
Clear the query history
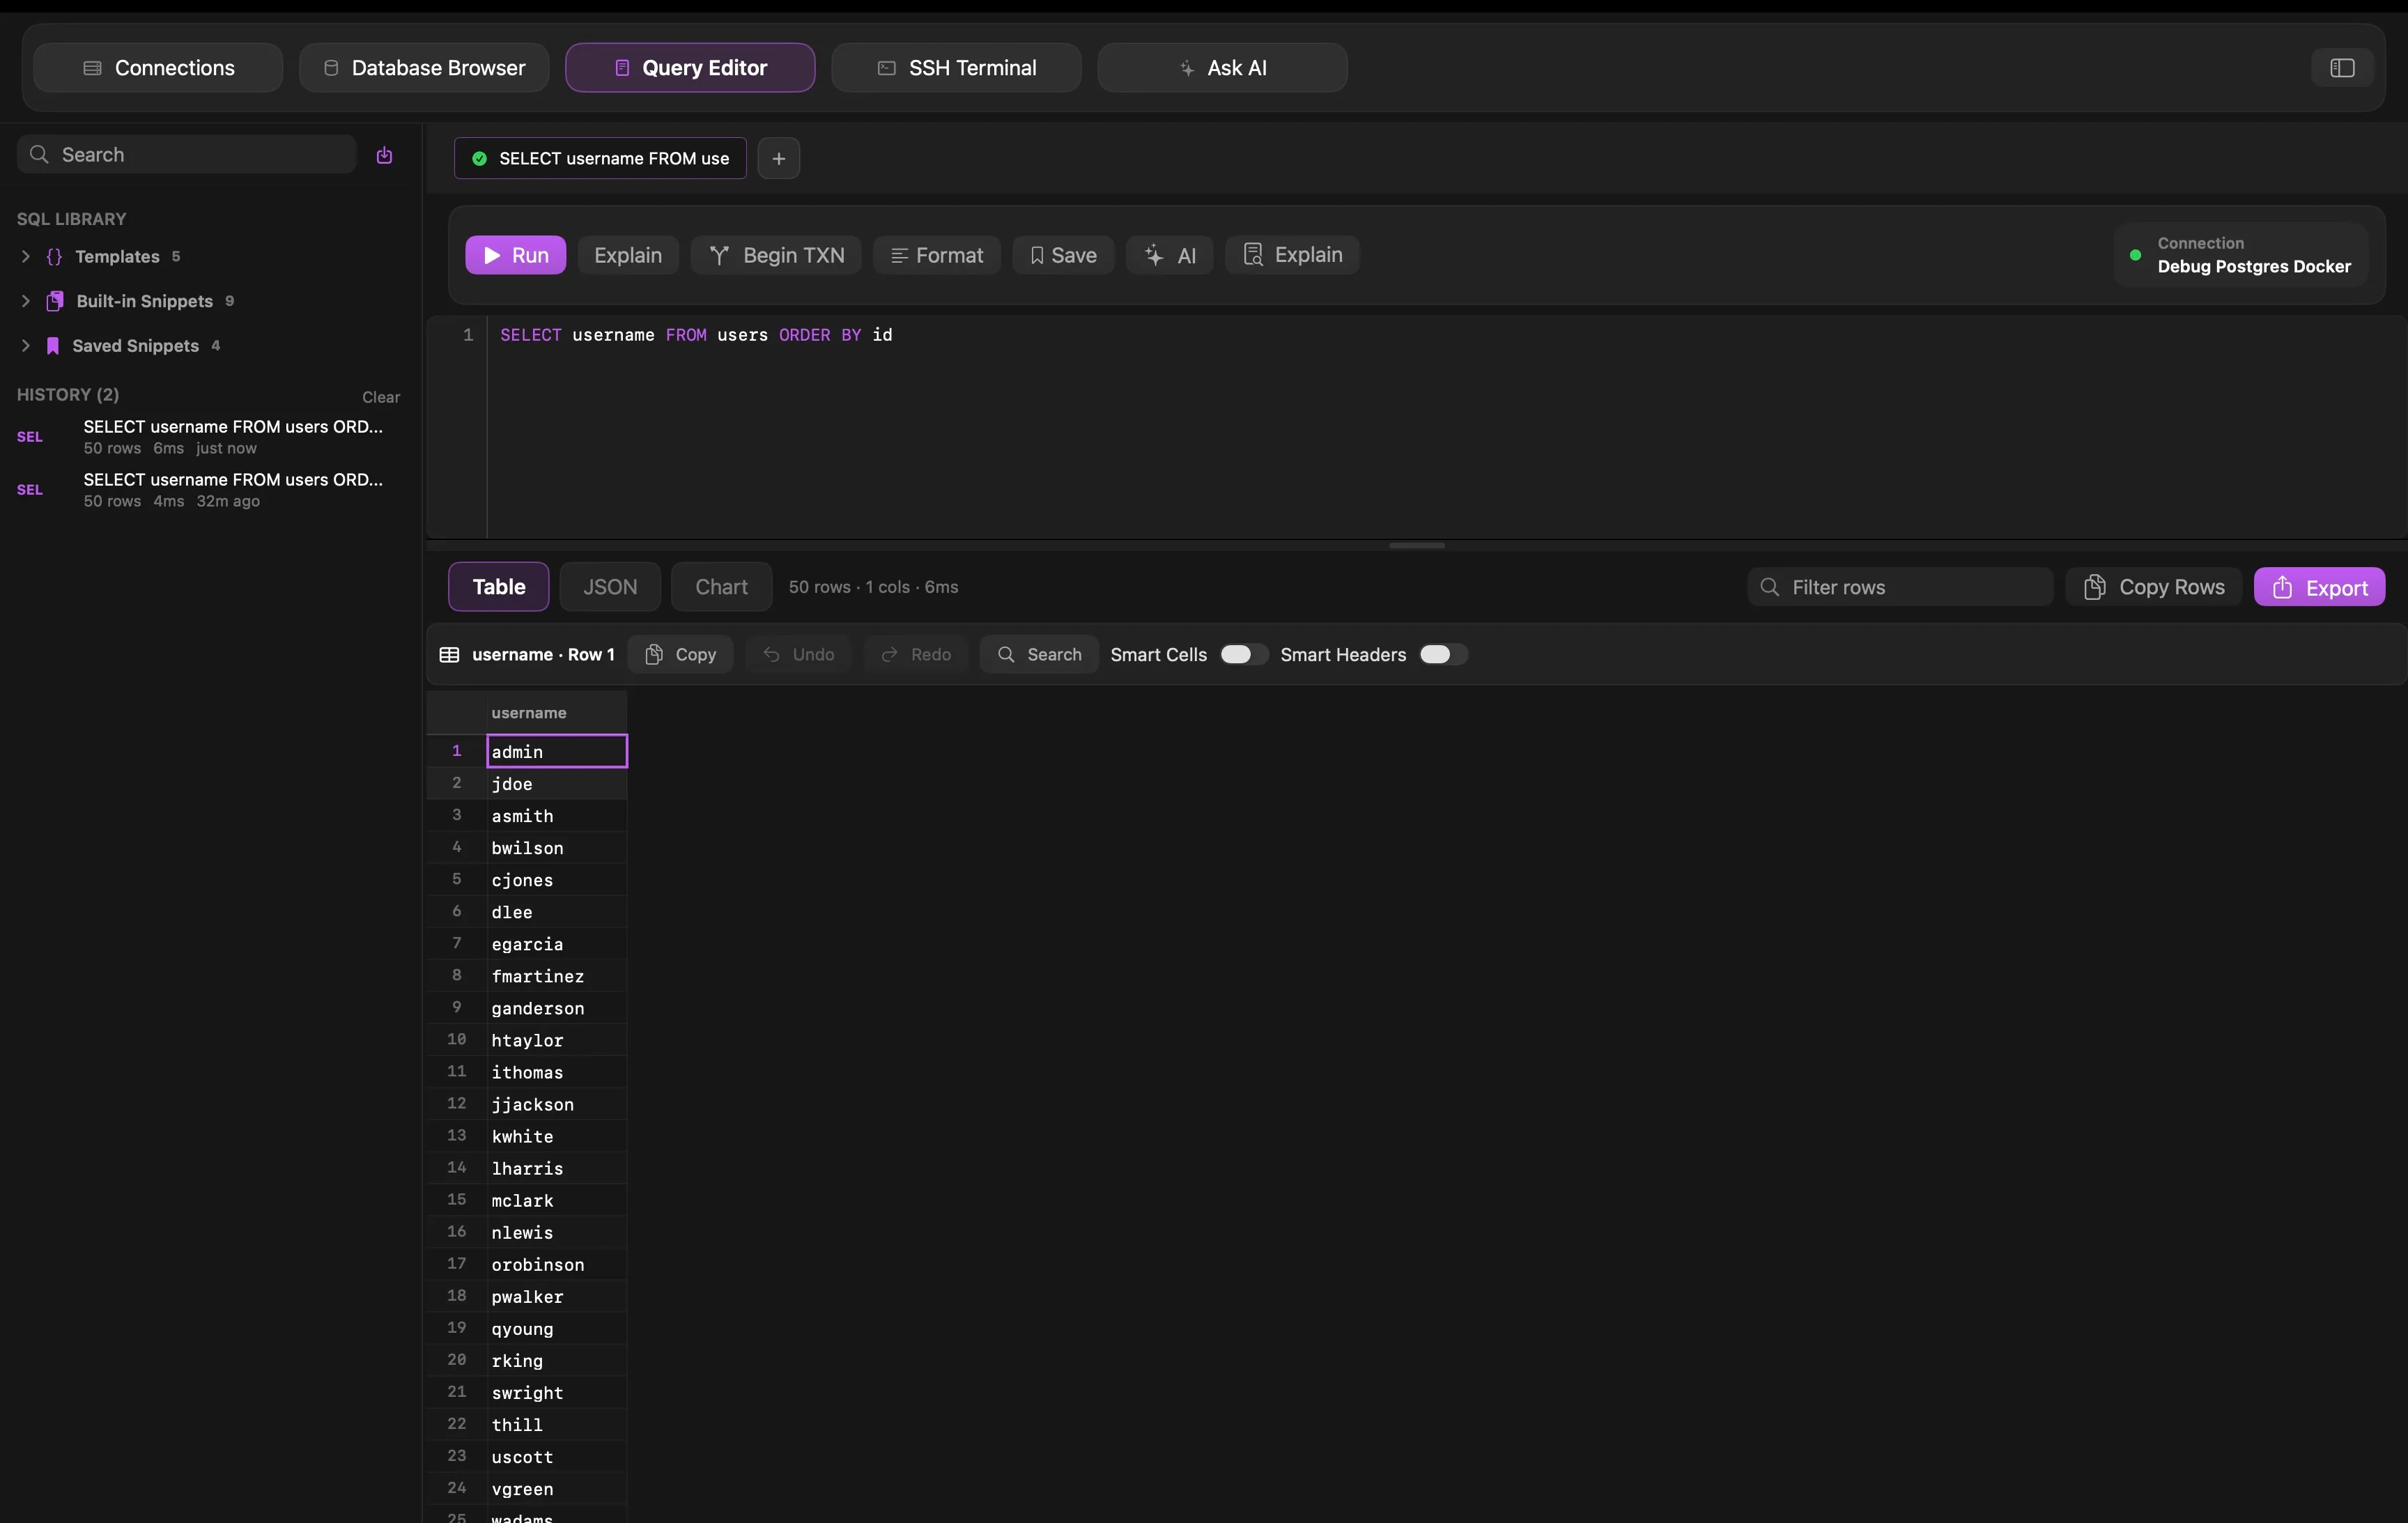pyautogui.click(x=381, y=397)
